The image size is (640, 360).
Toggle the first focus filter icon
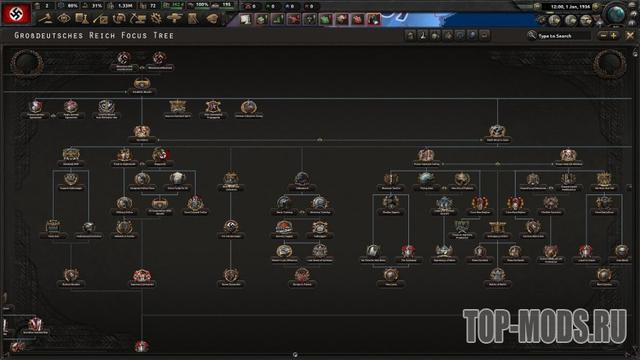411,36
